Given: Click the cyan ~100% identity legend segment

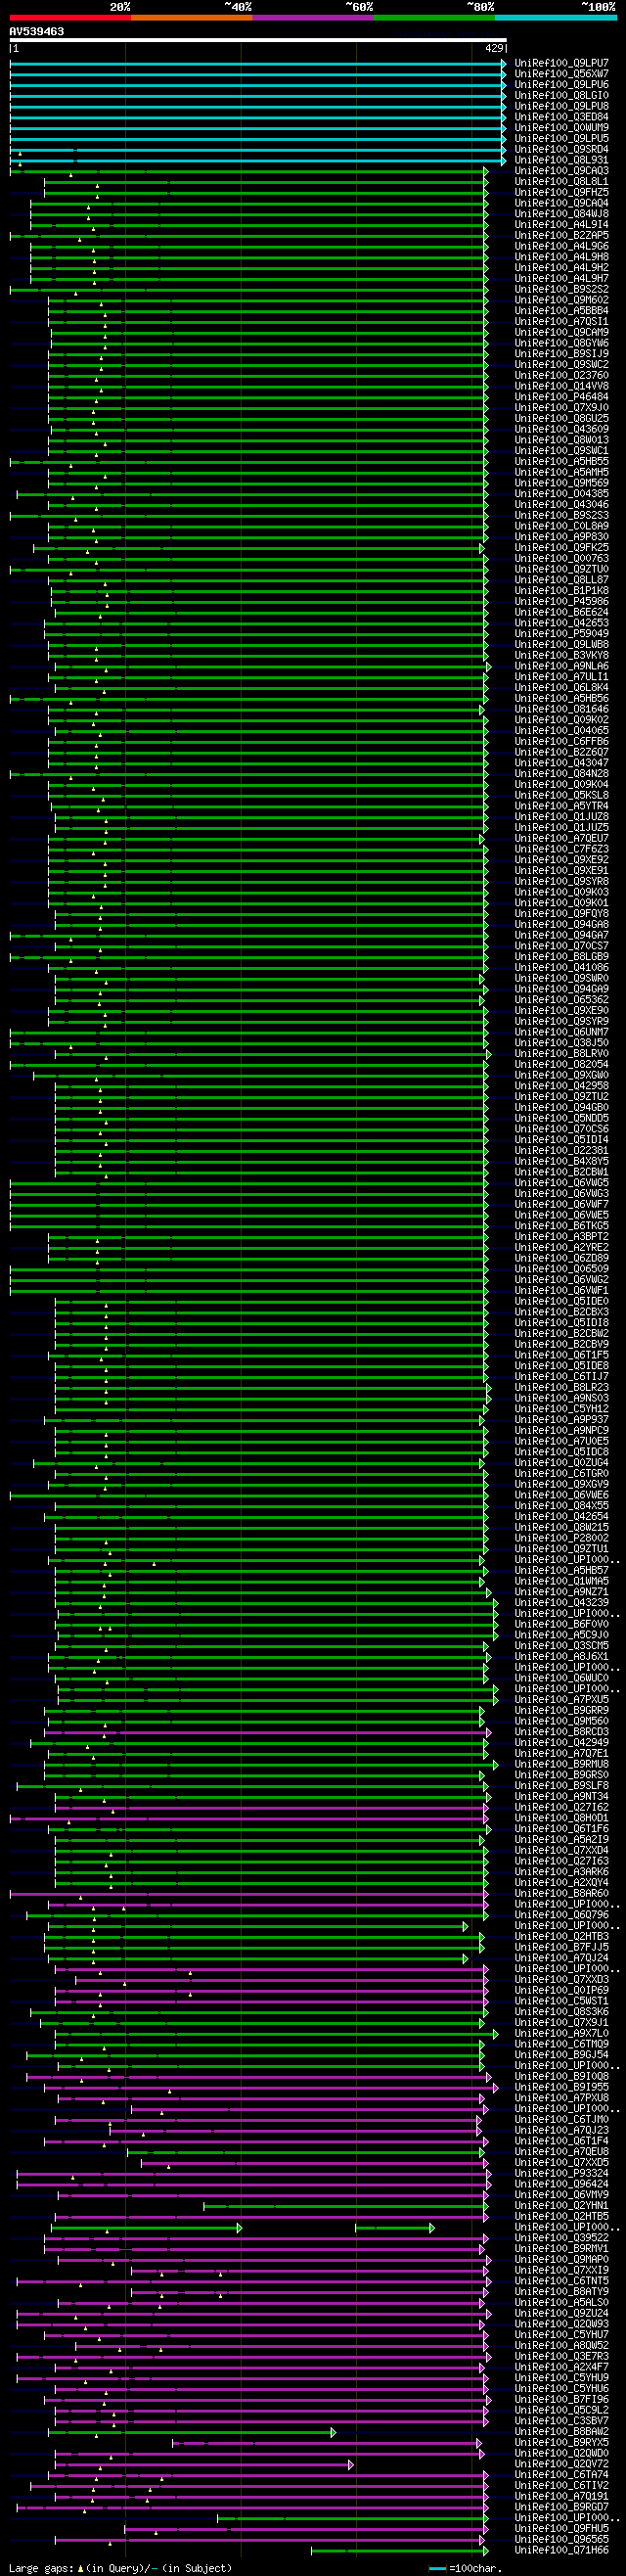Looking at the screenshot, I should 555,17.
